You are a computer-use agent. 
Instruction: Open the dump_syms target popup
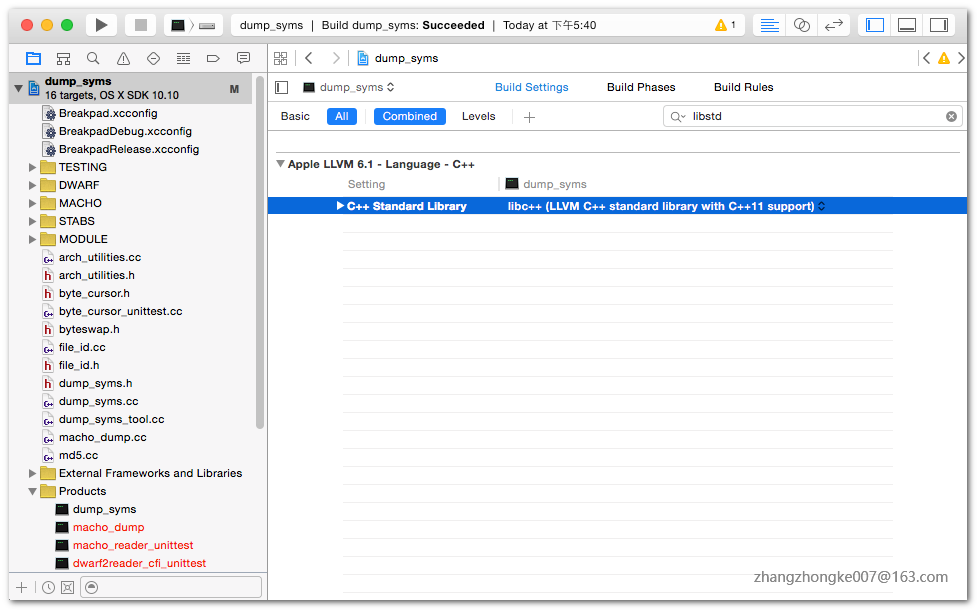(348, 87)
